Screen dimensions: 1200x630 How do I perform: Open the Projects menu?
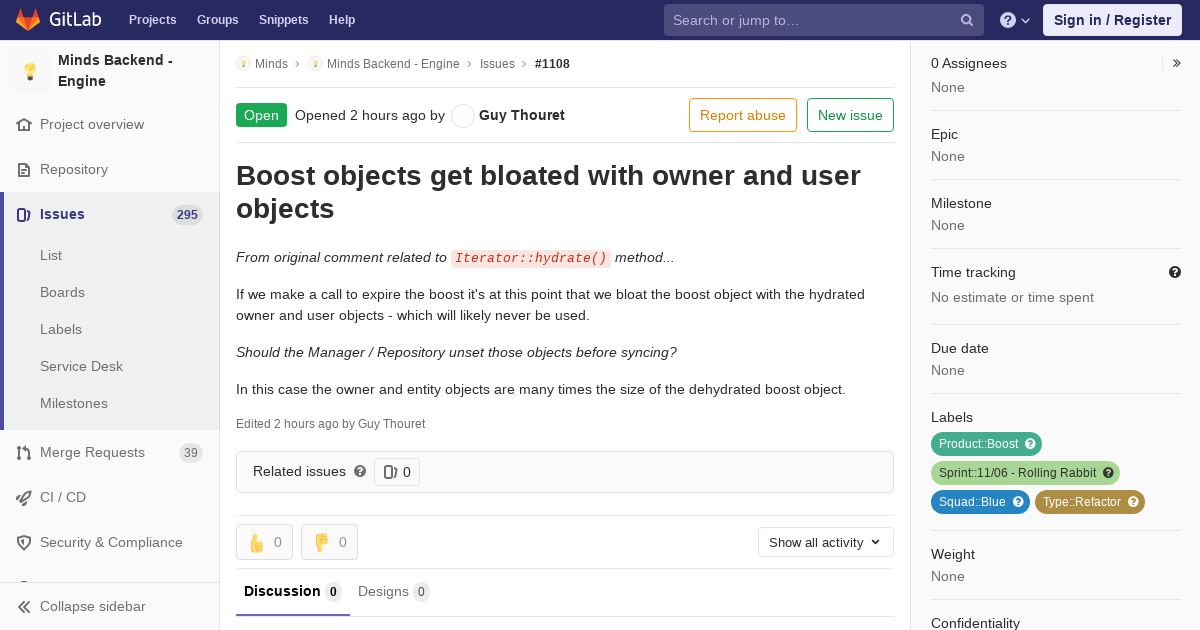click(153, 20)
